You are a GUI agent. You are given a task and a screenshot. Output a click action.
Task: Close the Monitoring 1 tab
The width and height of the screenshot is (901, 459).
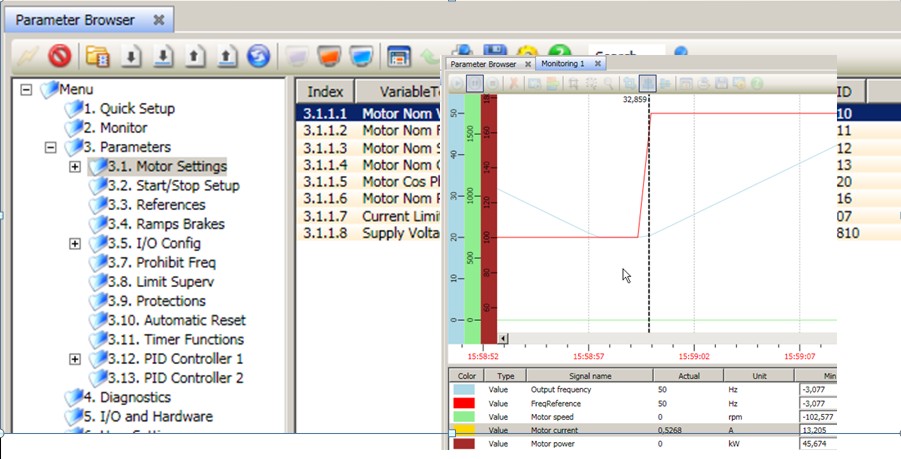[598, 64]
